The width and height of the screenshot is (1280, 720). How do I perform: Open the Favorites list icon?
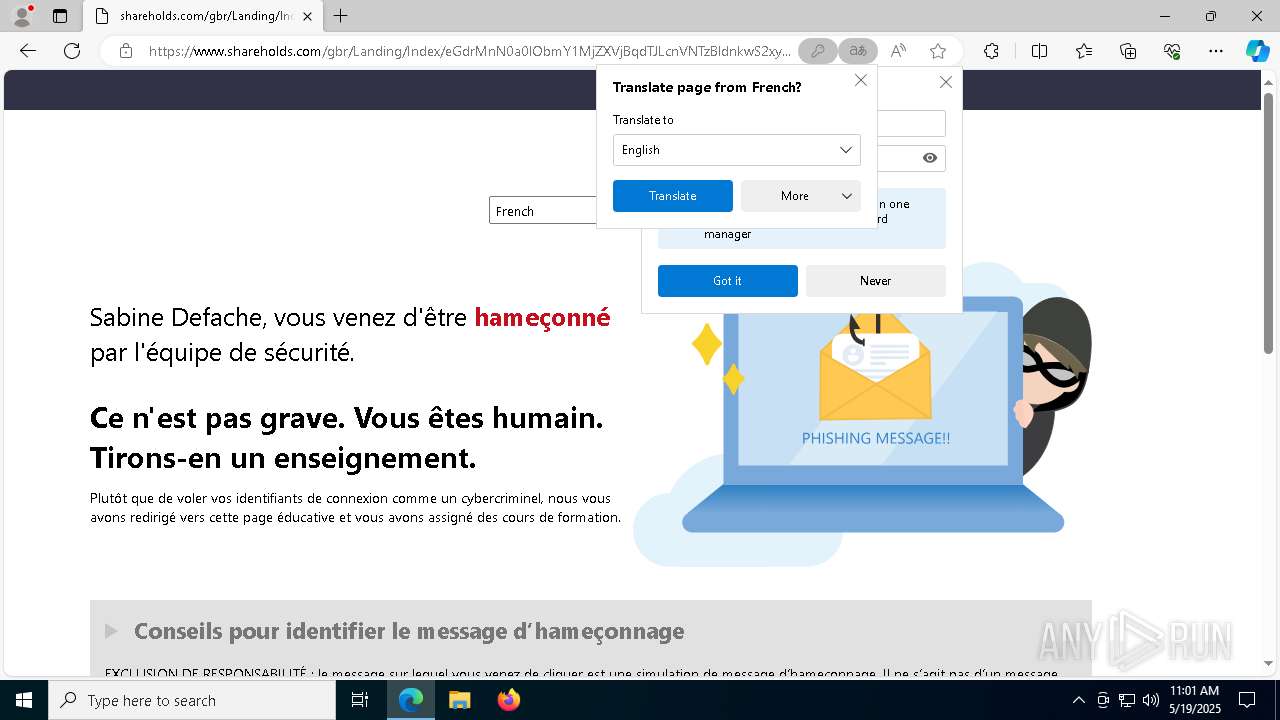1084,51
